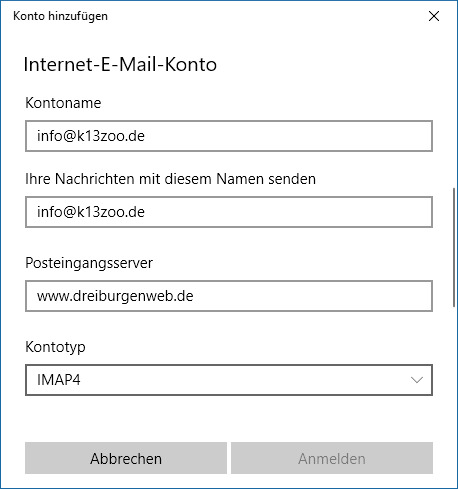This screenshot has width=458, height=489.
Task: Place cursor in www.dreiburgenweb.de server text
Action: (x=115, y=296)
